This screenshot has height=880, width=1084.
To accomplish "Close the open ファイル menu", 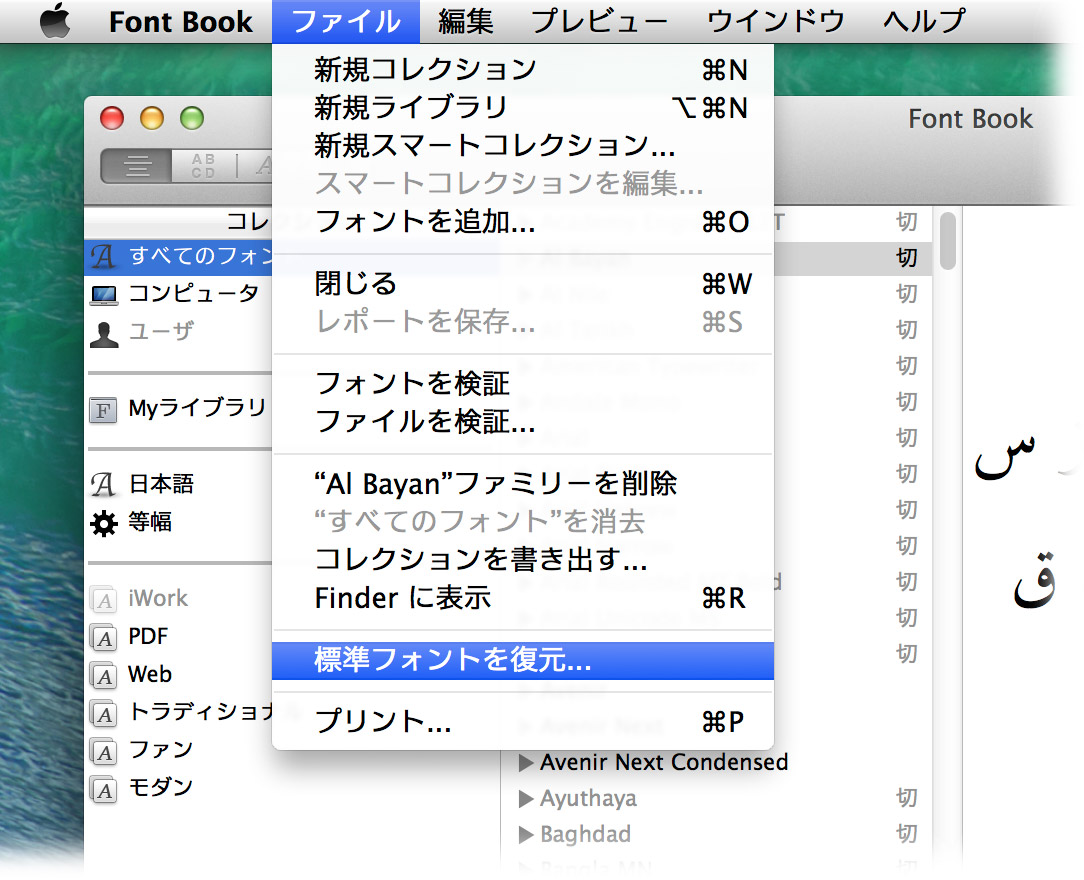I will click(x=346, y=21).
